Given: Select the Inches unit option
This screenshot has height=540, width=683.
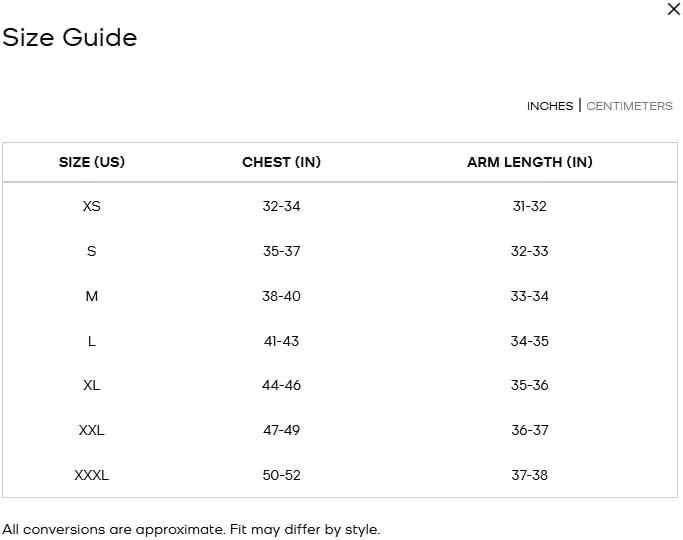Looking at the screenshot, I should tap(550, 106).
